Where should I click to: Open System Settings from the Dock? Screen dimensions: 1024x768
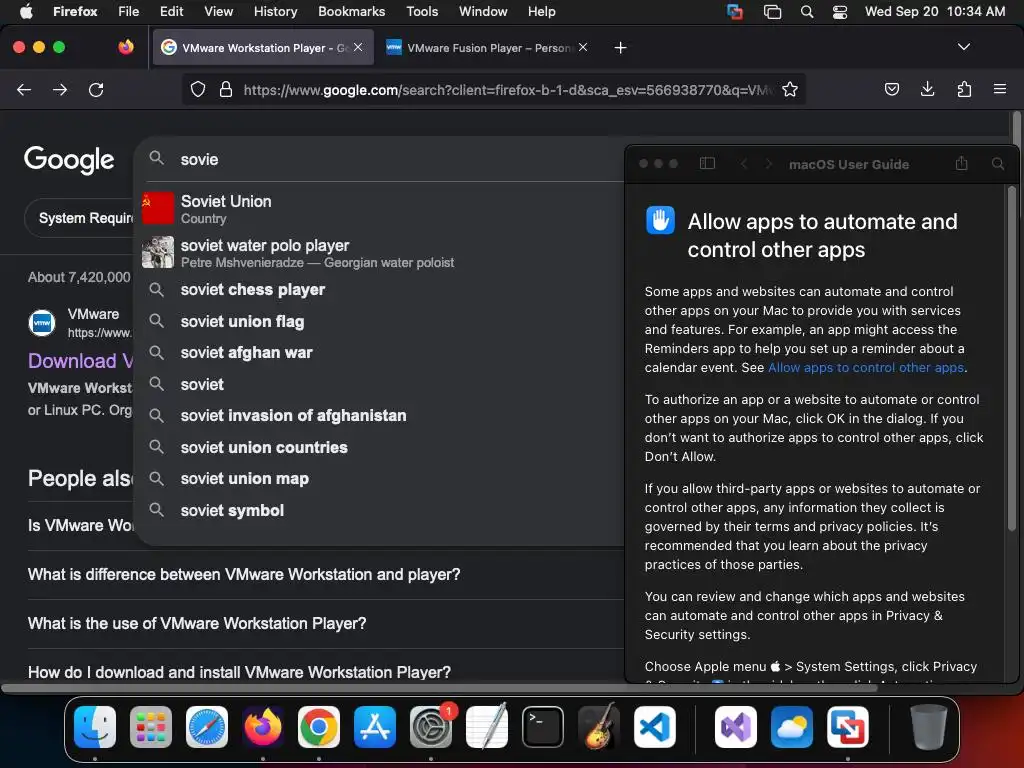[x=431, y=727]
